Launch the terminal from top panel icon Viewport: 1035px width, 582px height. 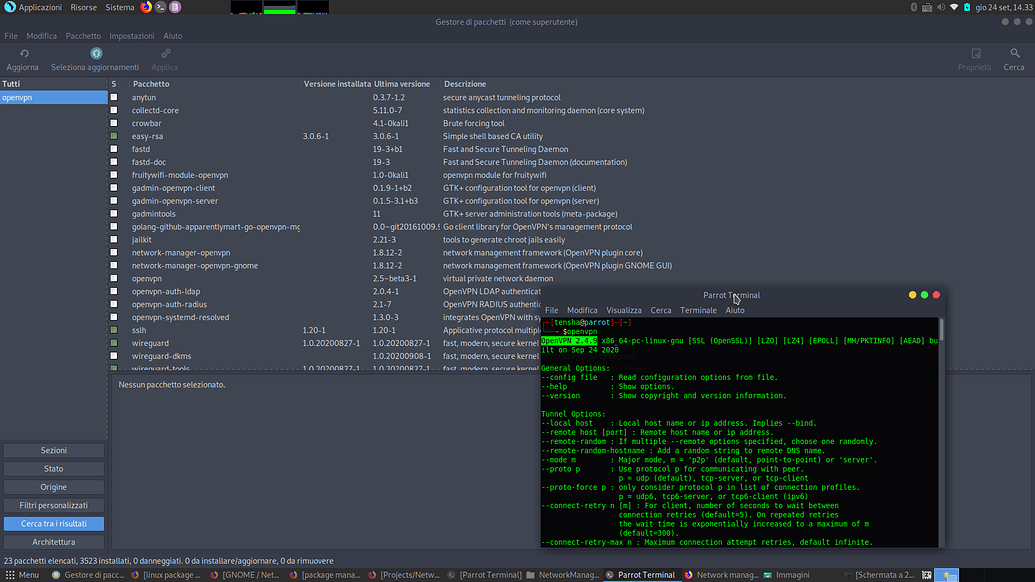(160, 7)
